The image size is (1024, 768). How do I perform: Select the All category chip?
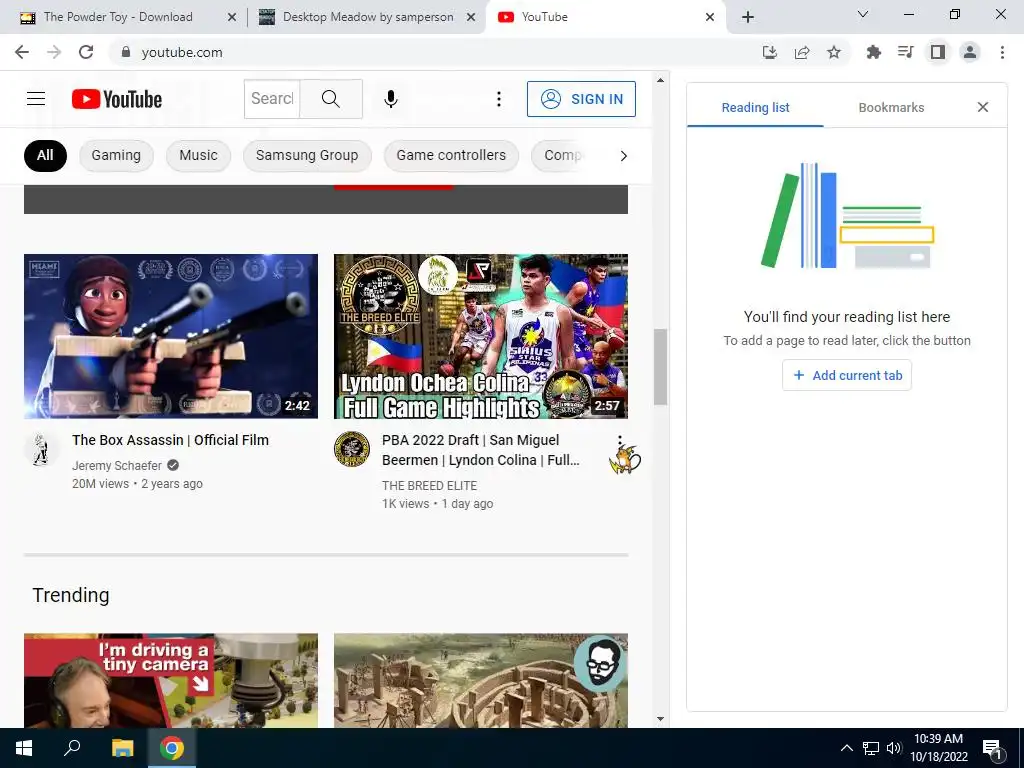[45, 155]
